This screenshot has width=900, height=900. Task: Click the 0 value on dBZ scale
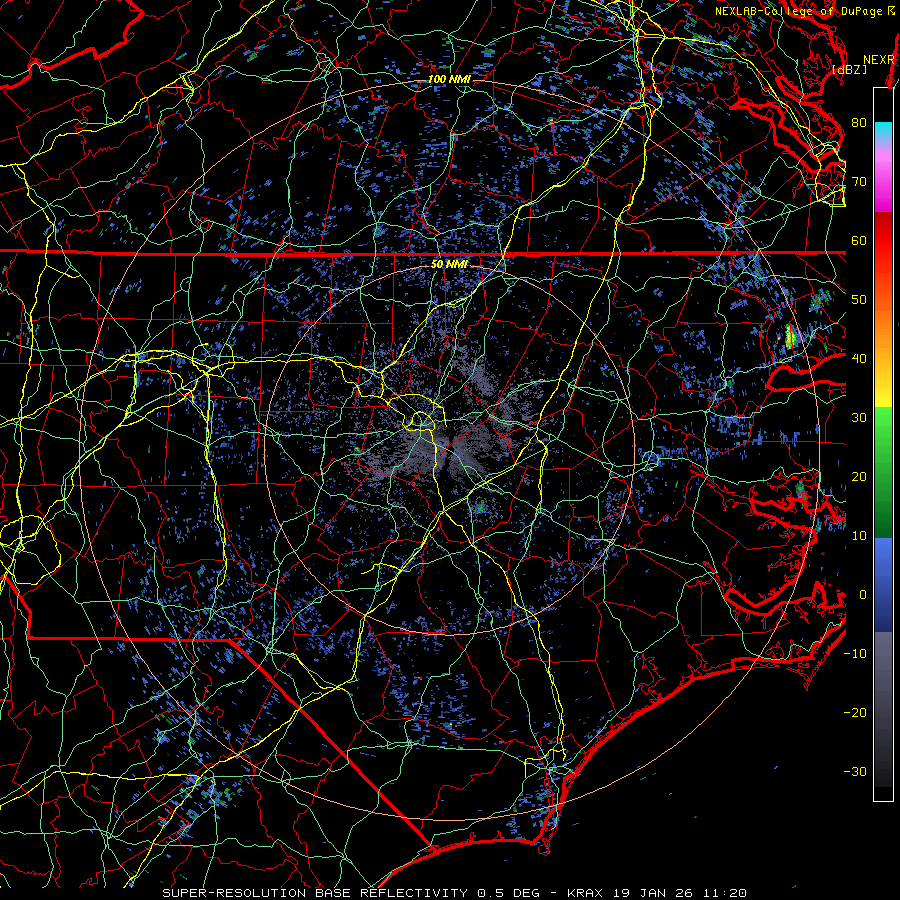click(863, 595)
